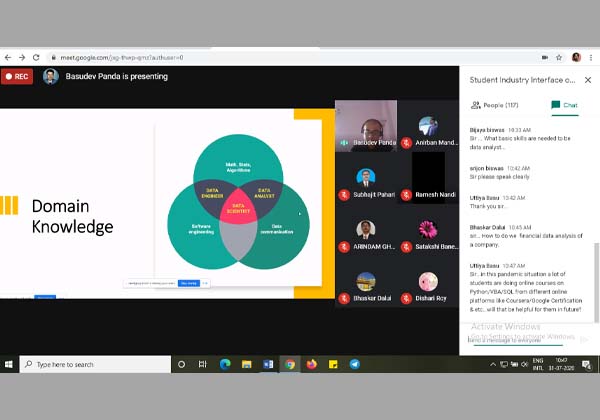This screenshot has width=600, height=420.
Task: Close the meeting side panel
Action: [586, 79]
